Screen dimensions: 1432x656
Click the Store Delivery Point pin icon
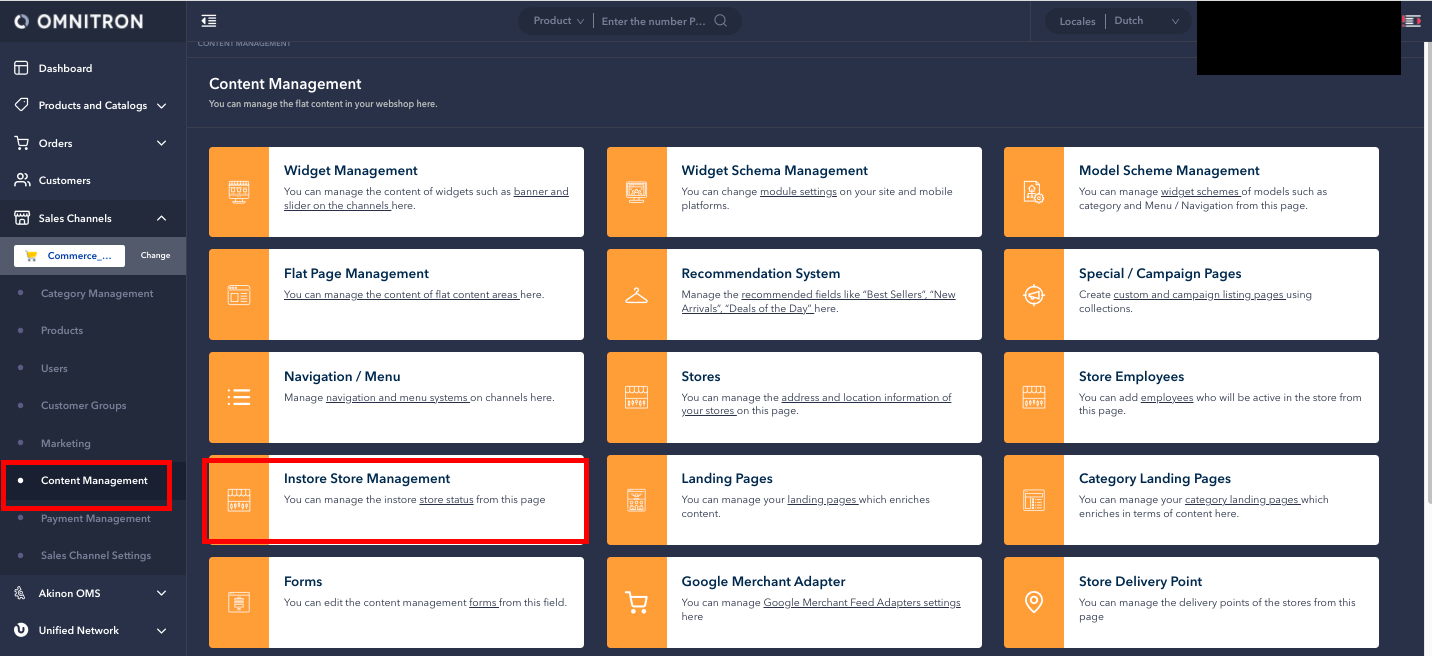tap(1034, 602)
